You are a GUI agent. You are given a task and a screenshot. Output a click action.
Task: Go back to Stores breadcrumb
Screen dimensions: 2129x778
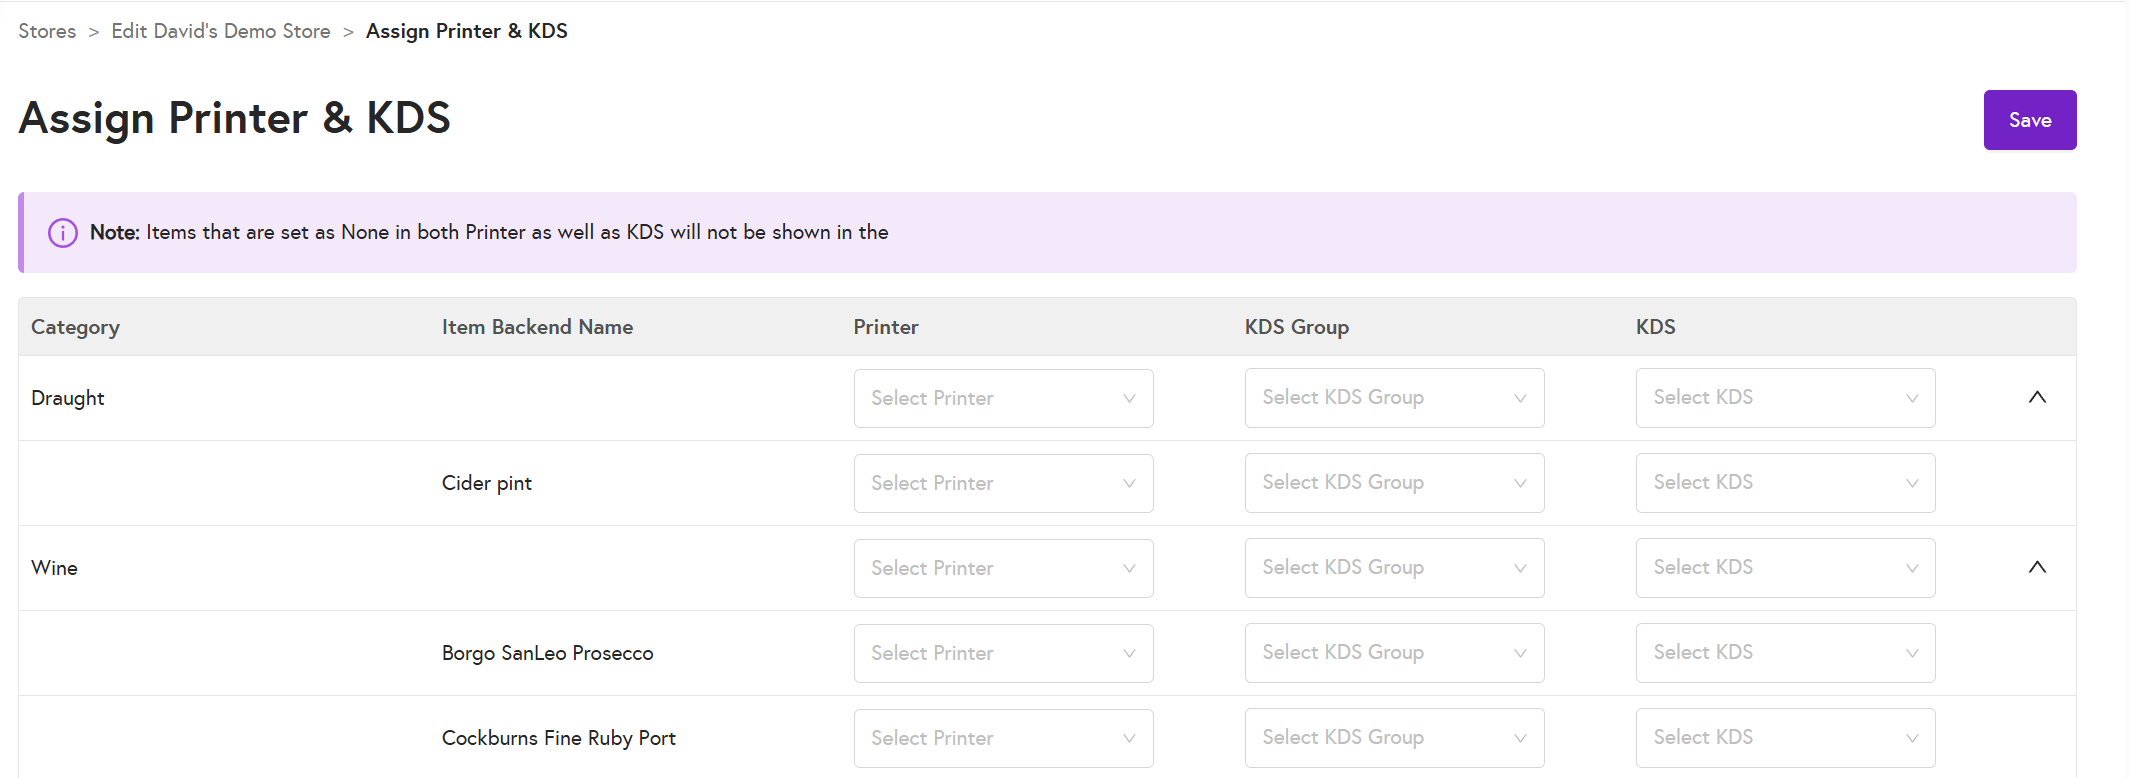47,31
